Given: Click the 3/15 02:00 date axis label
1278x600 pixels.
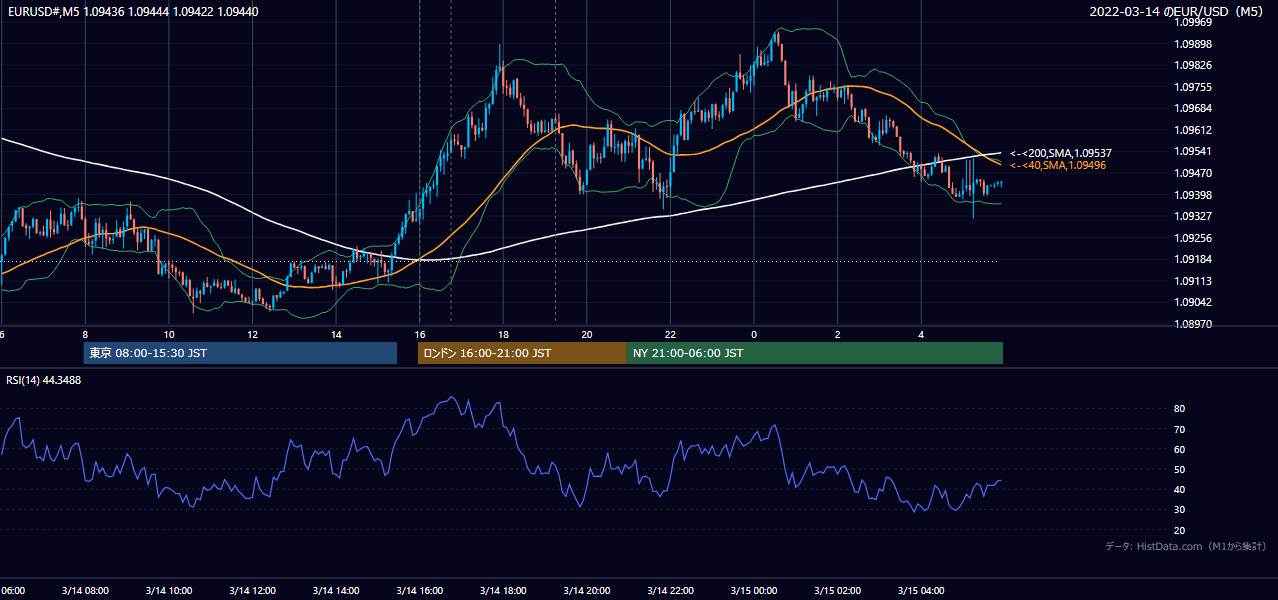Looking at the screenshot, I should [838, 590].
